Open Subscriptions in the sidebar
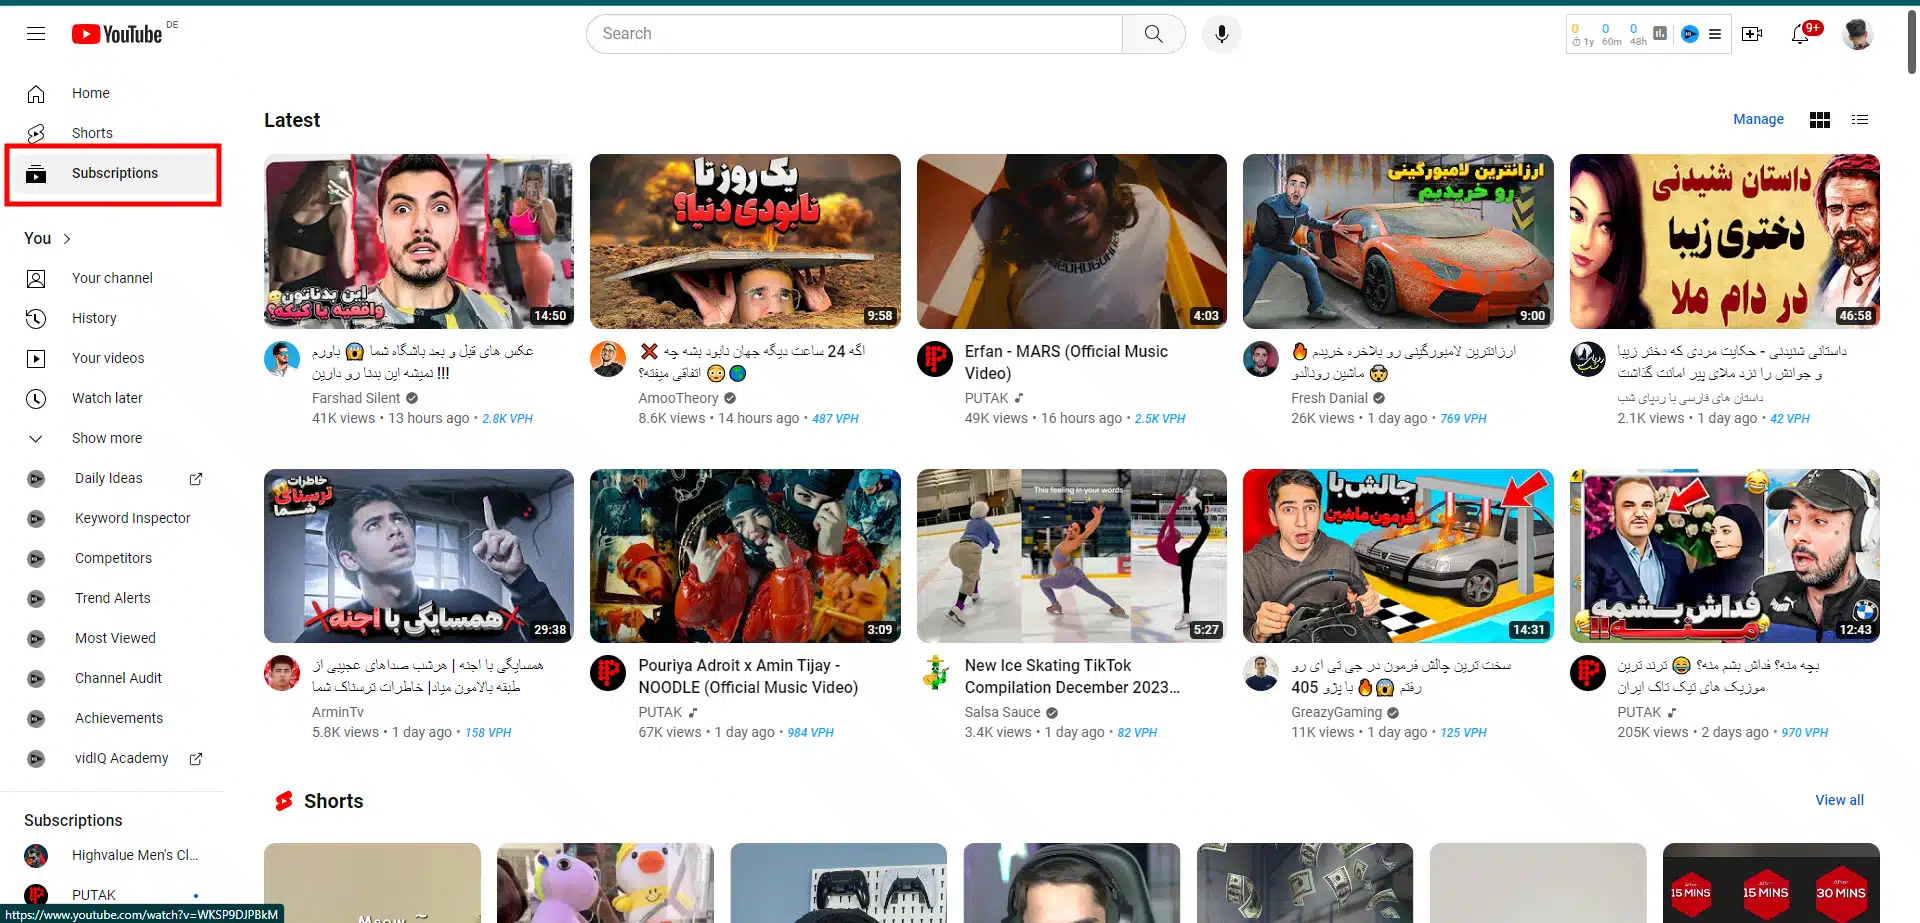The width and height of the screenshot is (1920, 923). (x=114, y=173)
